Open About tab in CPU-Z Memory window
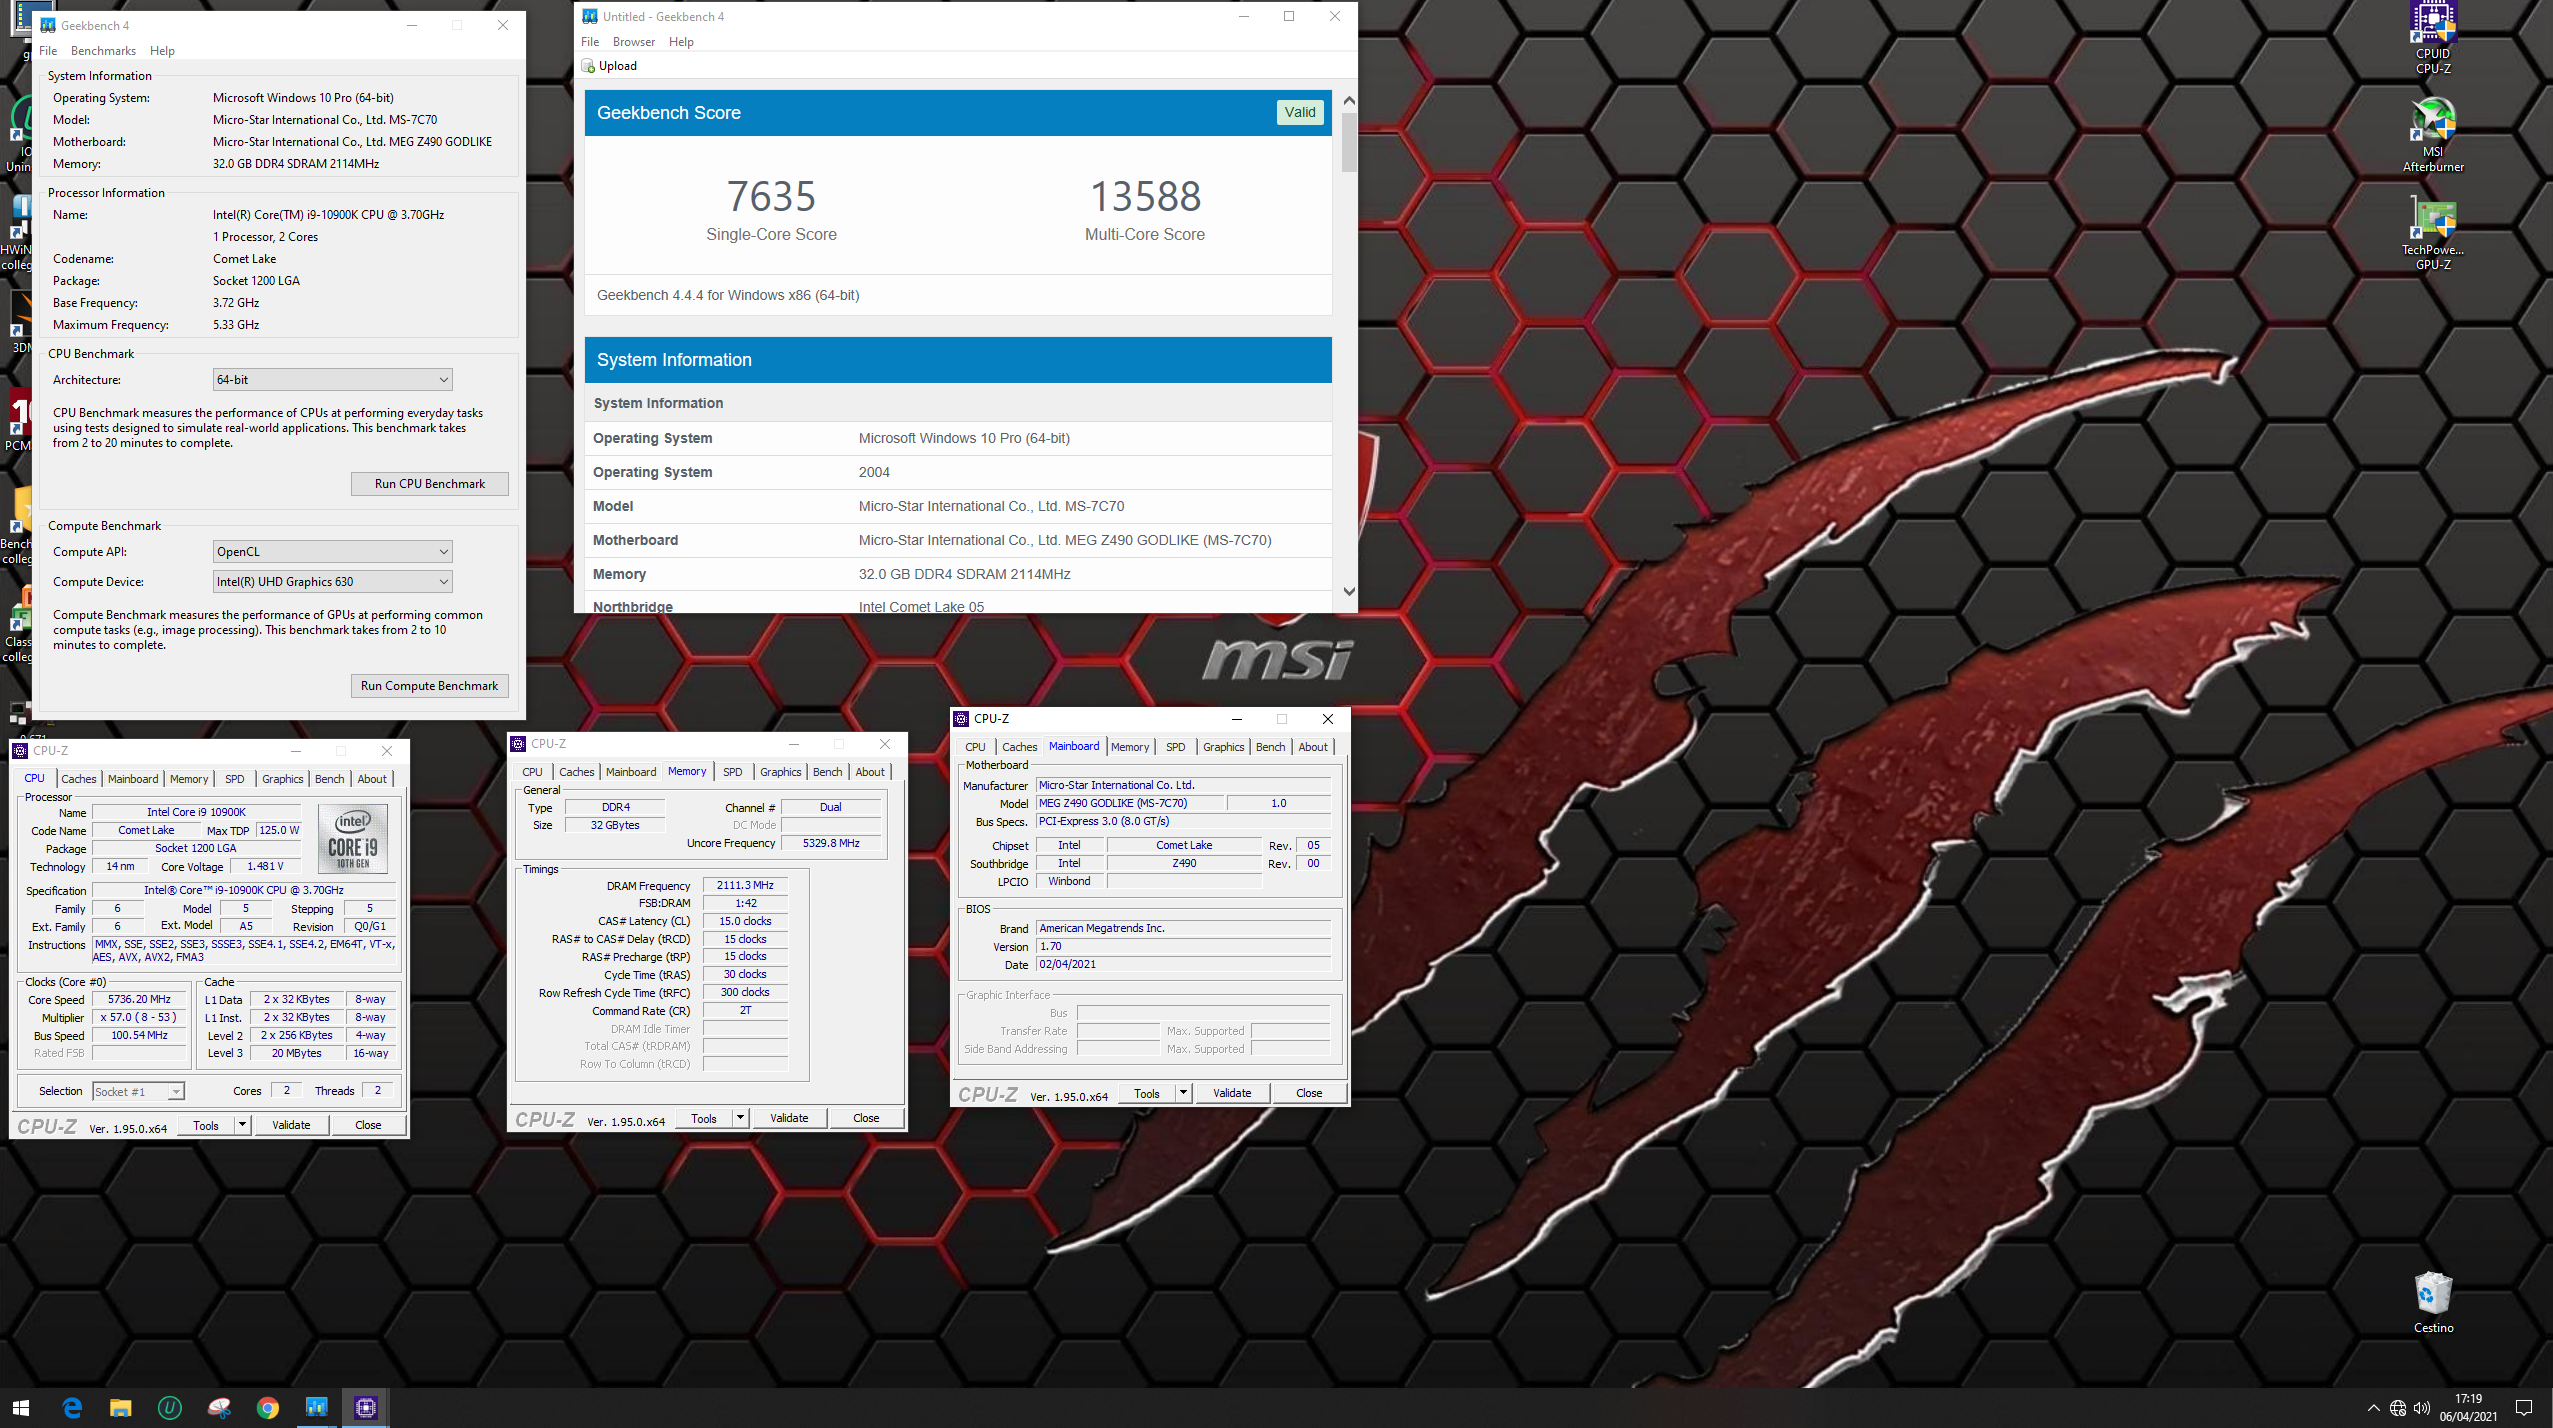 point(870,772)
